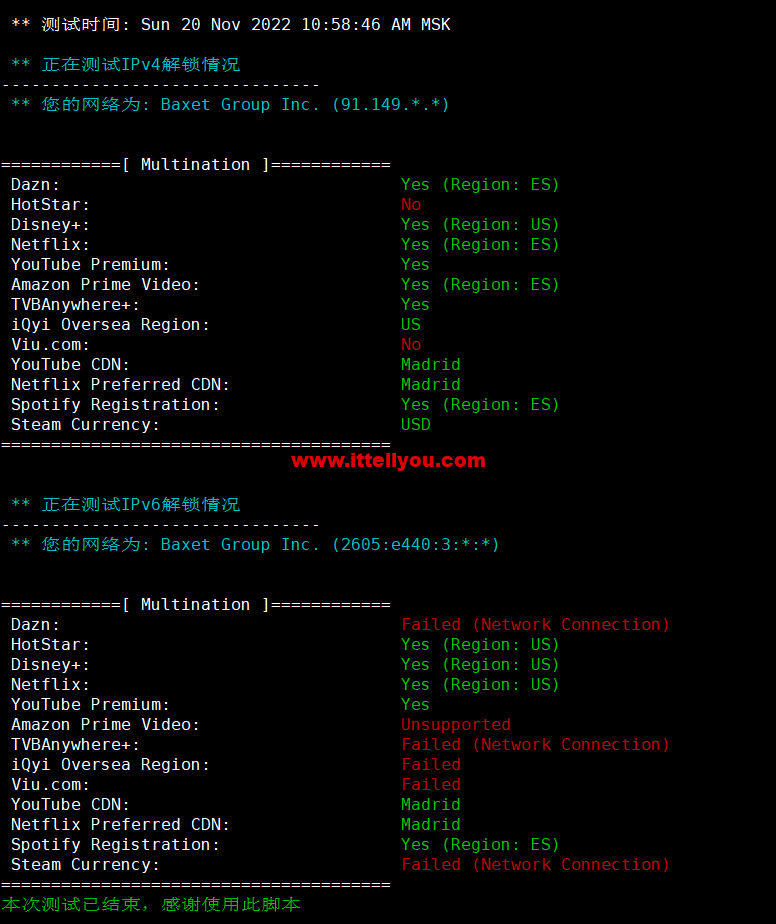Click the testing IPv6 unlock status heading
This screenshot has width=776, height=924.
click(126, 504)
